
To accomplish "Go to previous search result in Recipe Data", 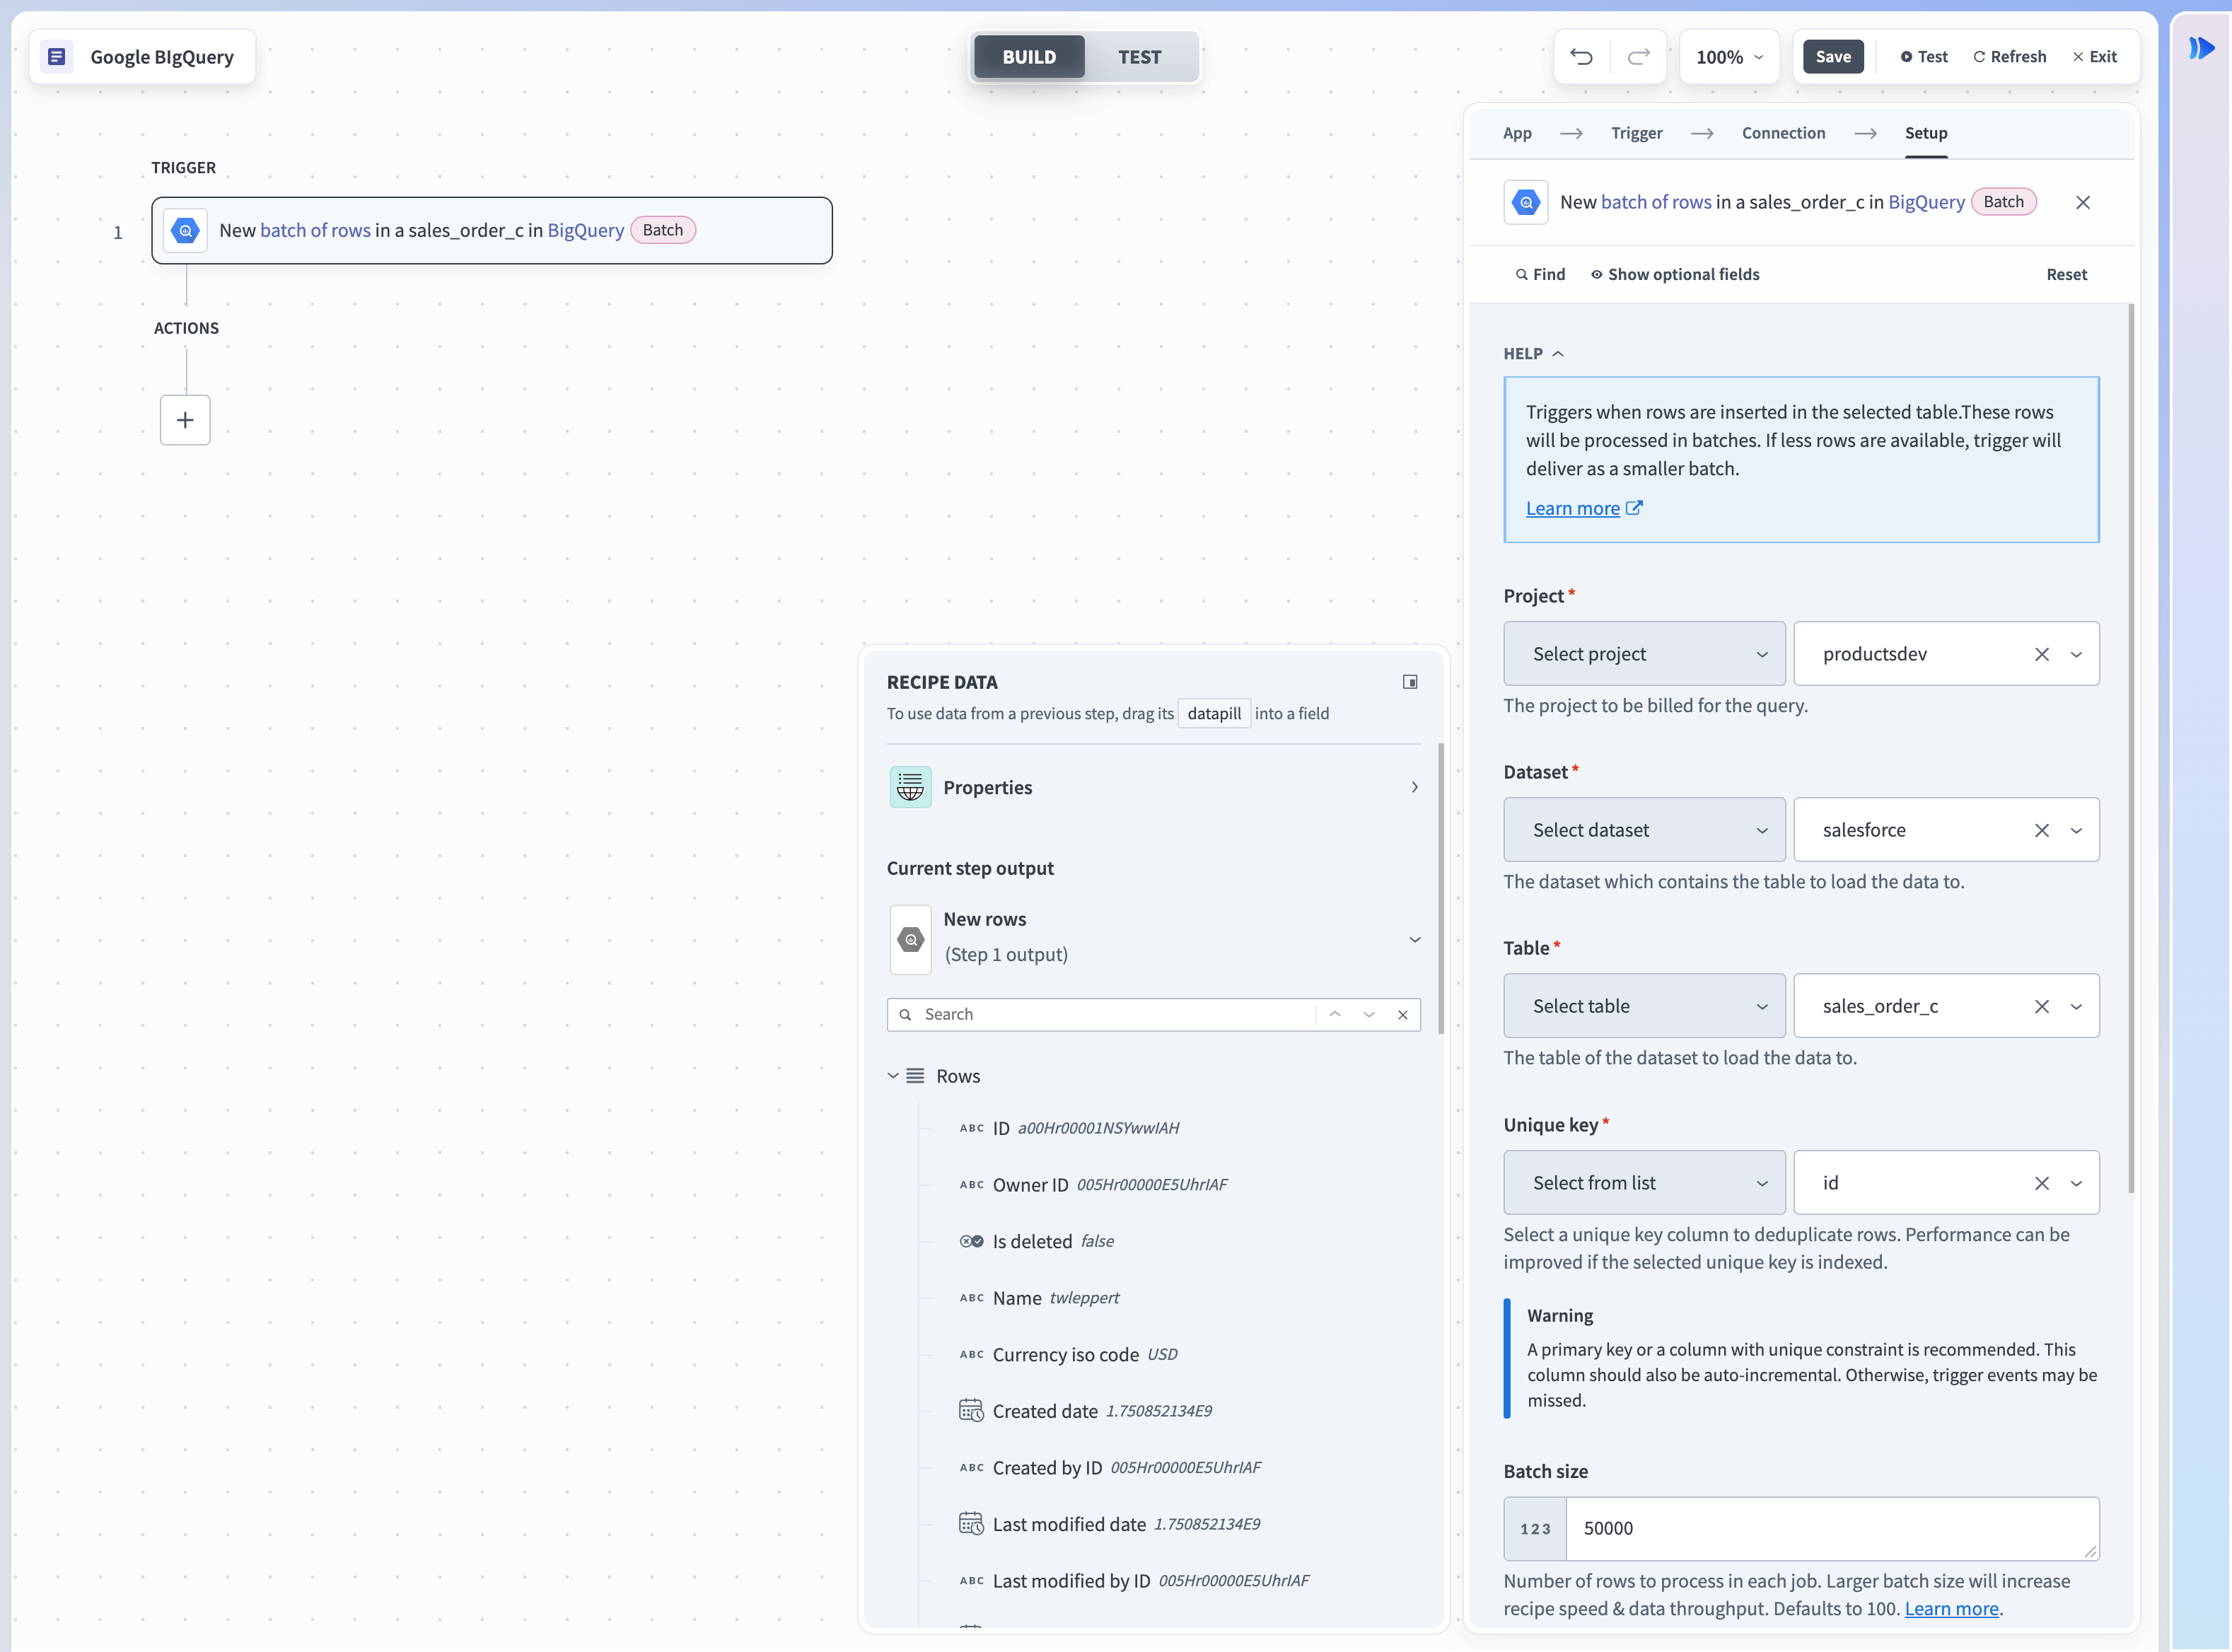I will point(1335,1014).
